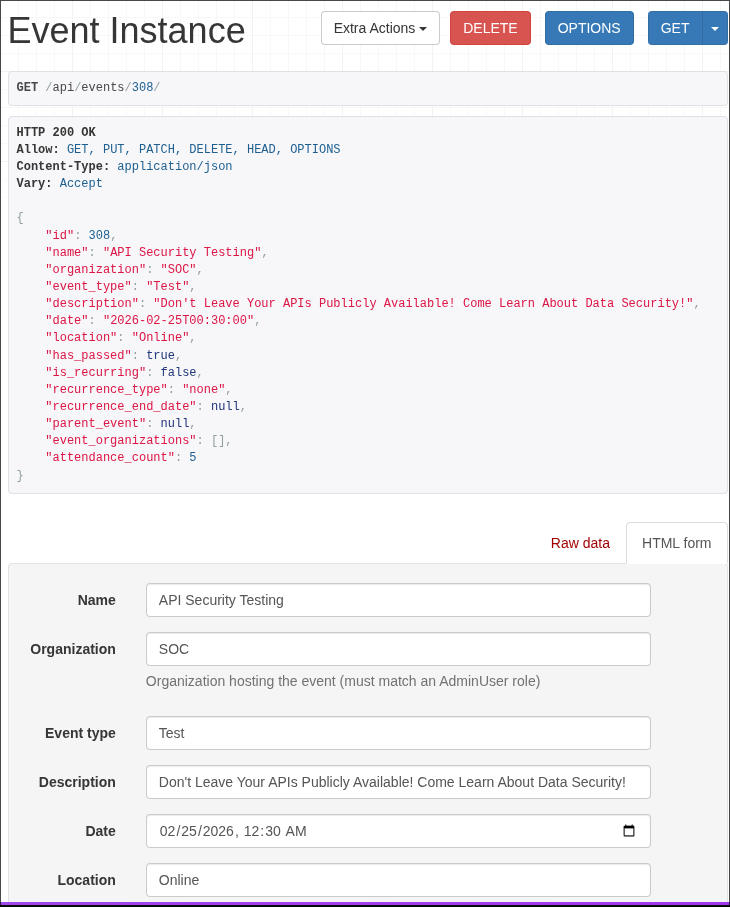This screenshot has width=730, height=907.
Task: Click the OPTIONS button
Action: pos(589,28)
